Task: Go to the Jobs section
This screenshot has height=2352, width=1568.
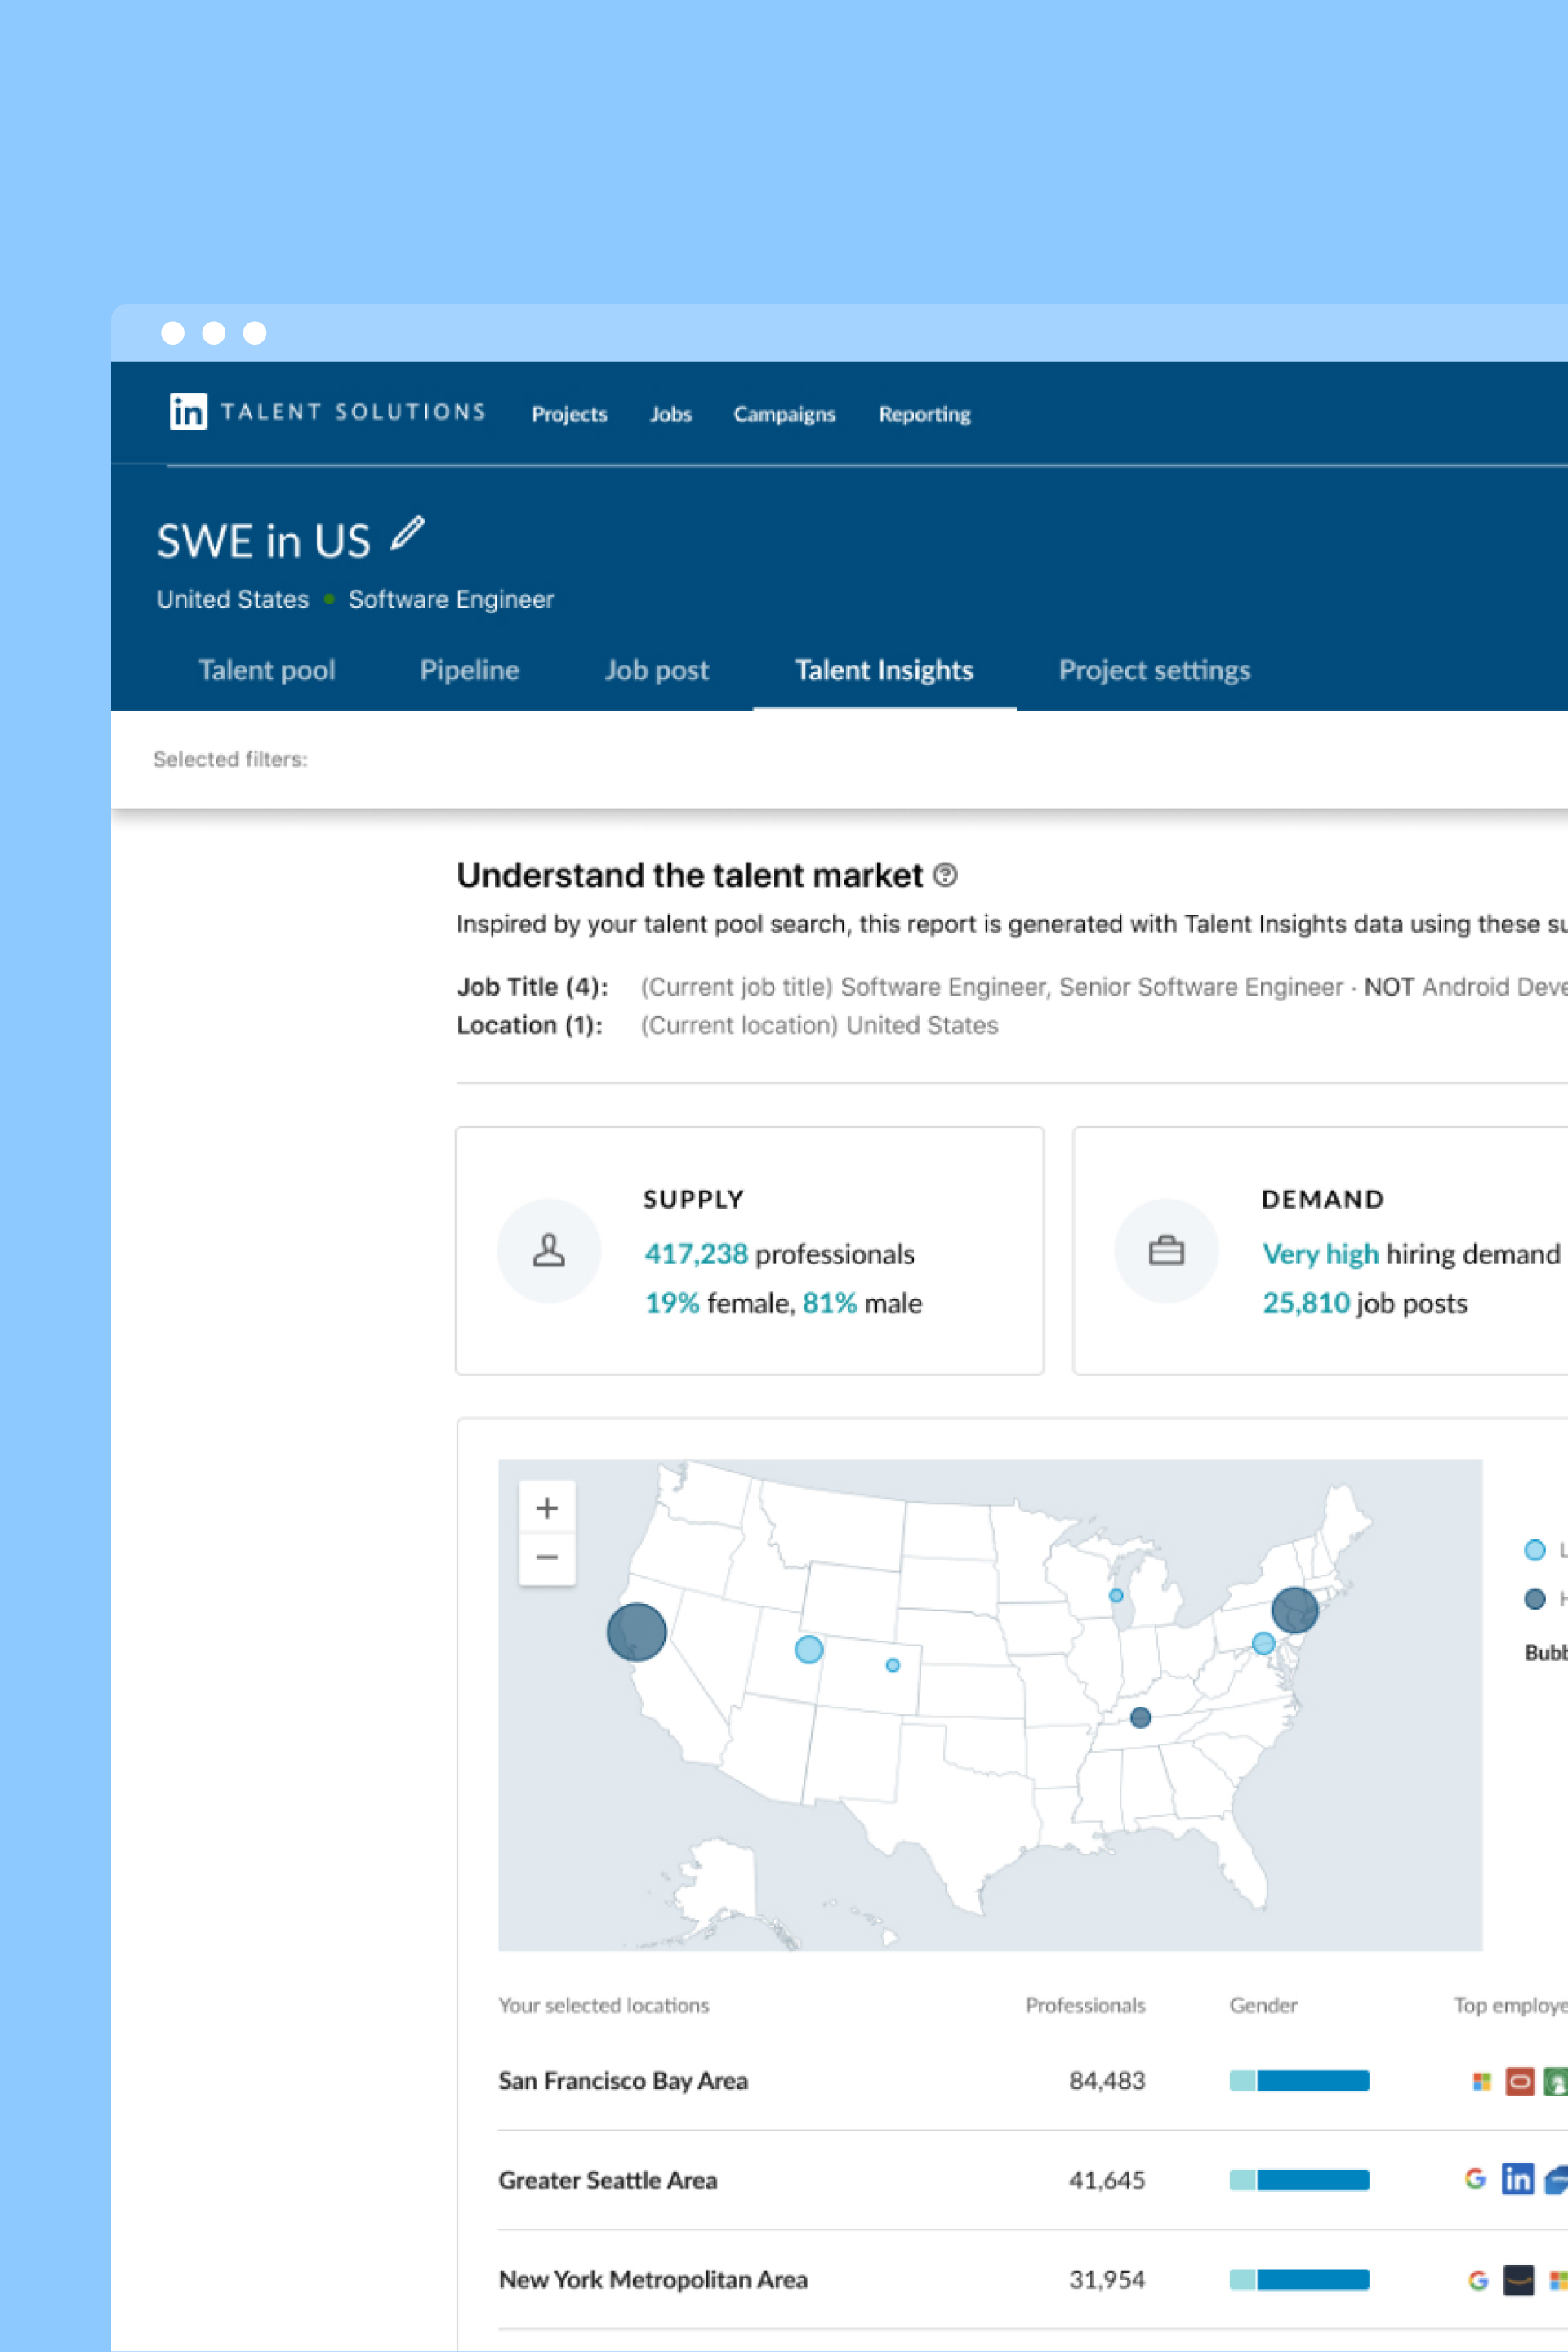Action: (x=670, y=414)
